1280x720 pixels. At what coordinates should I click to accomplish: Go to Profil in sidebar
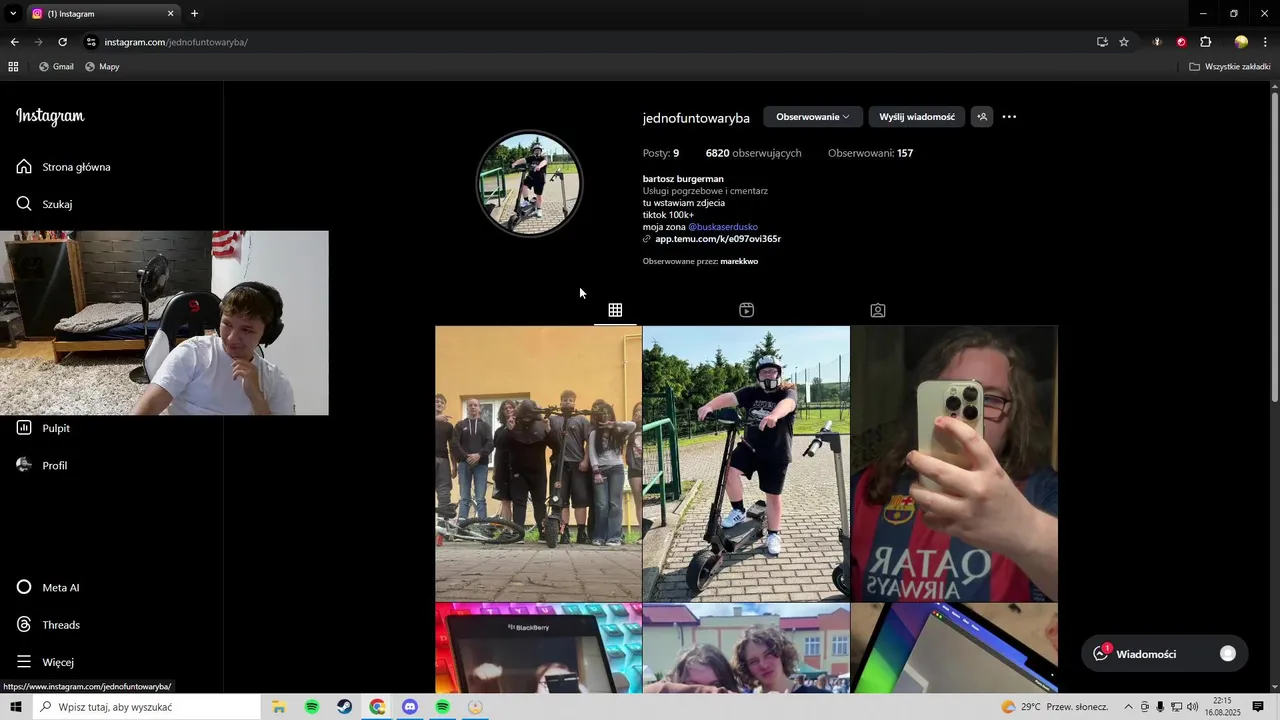[42, 465]
